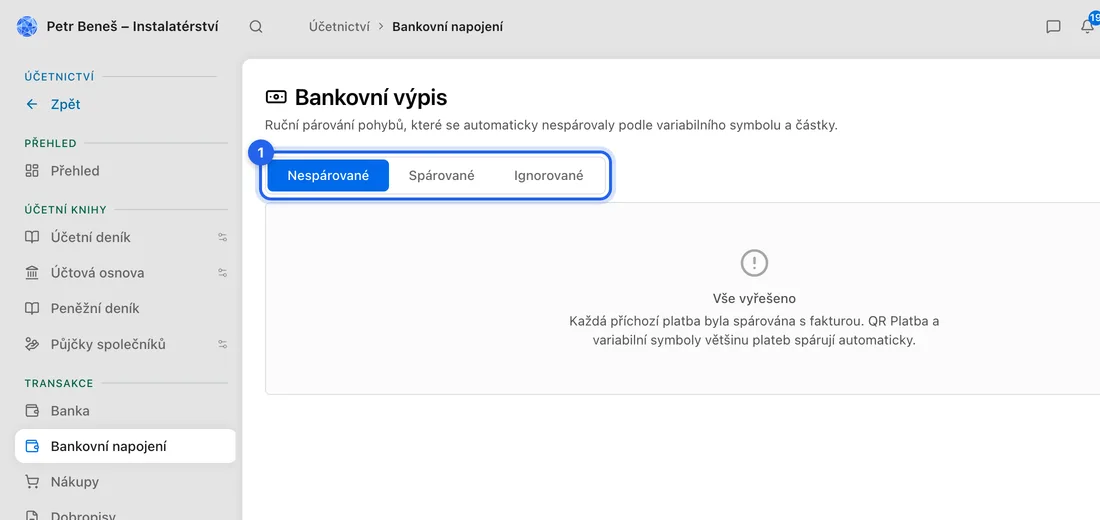The image size is (1100, 520).
Task: Click the Dobropisy document icon
Action: pyautogui.click(x=32, y=515)
